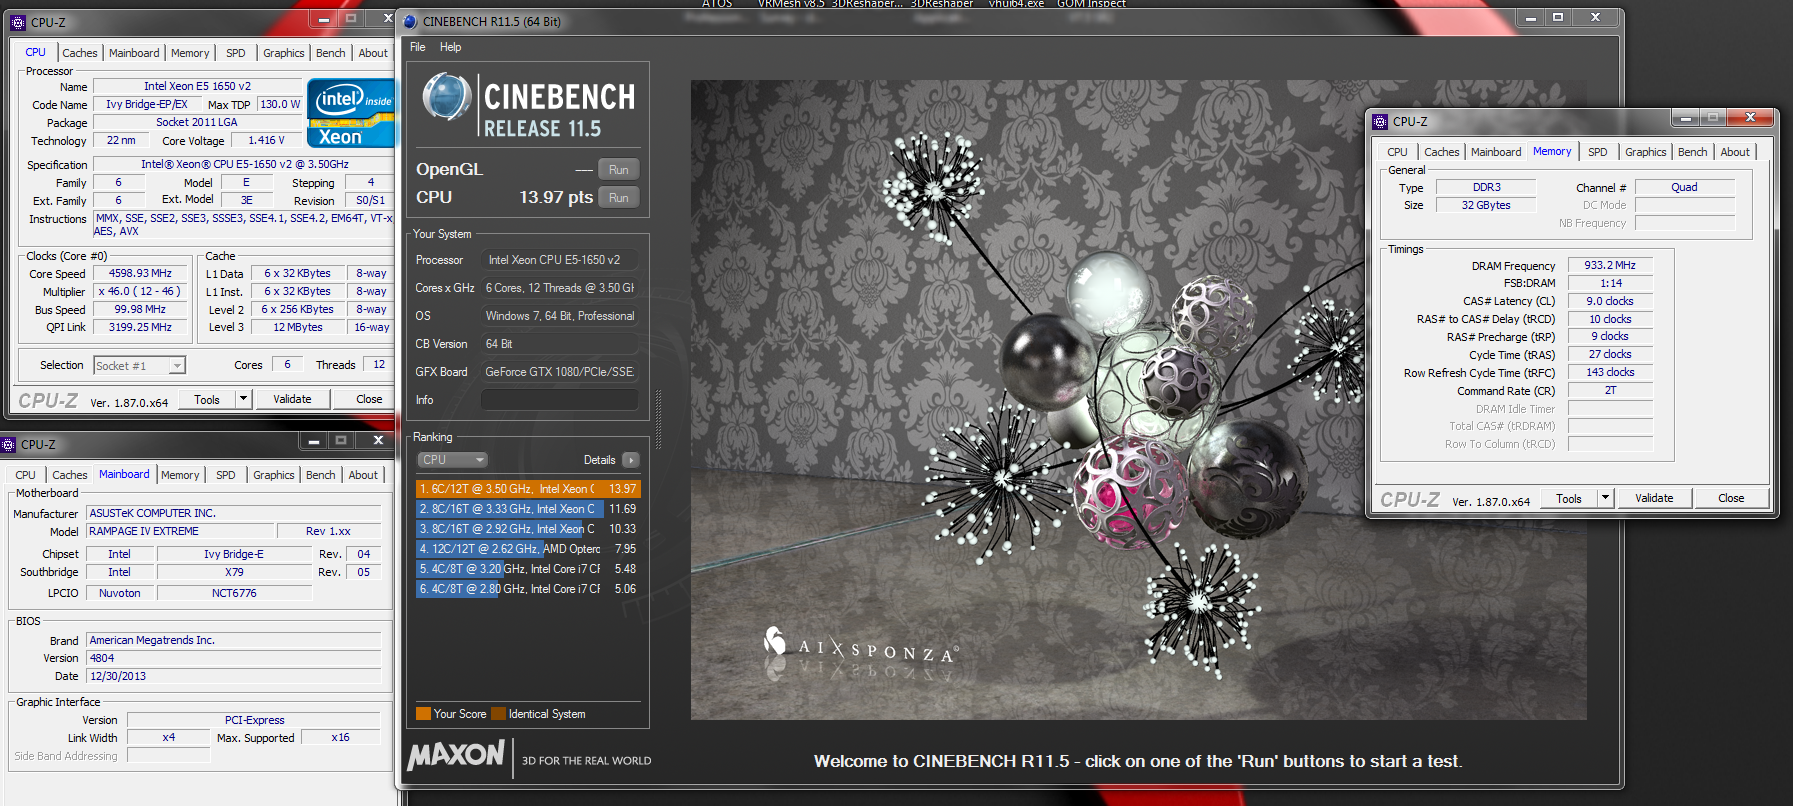Screen dimensions: 1793x806
Task: Click the MAXON logo at the bottom
Action: pyautogui.click(x=456, y=755)
